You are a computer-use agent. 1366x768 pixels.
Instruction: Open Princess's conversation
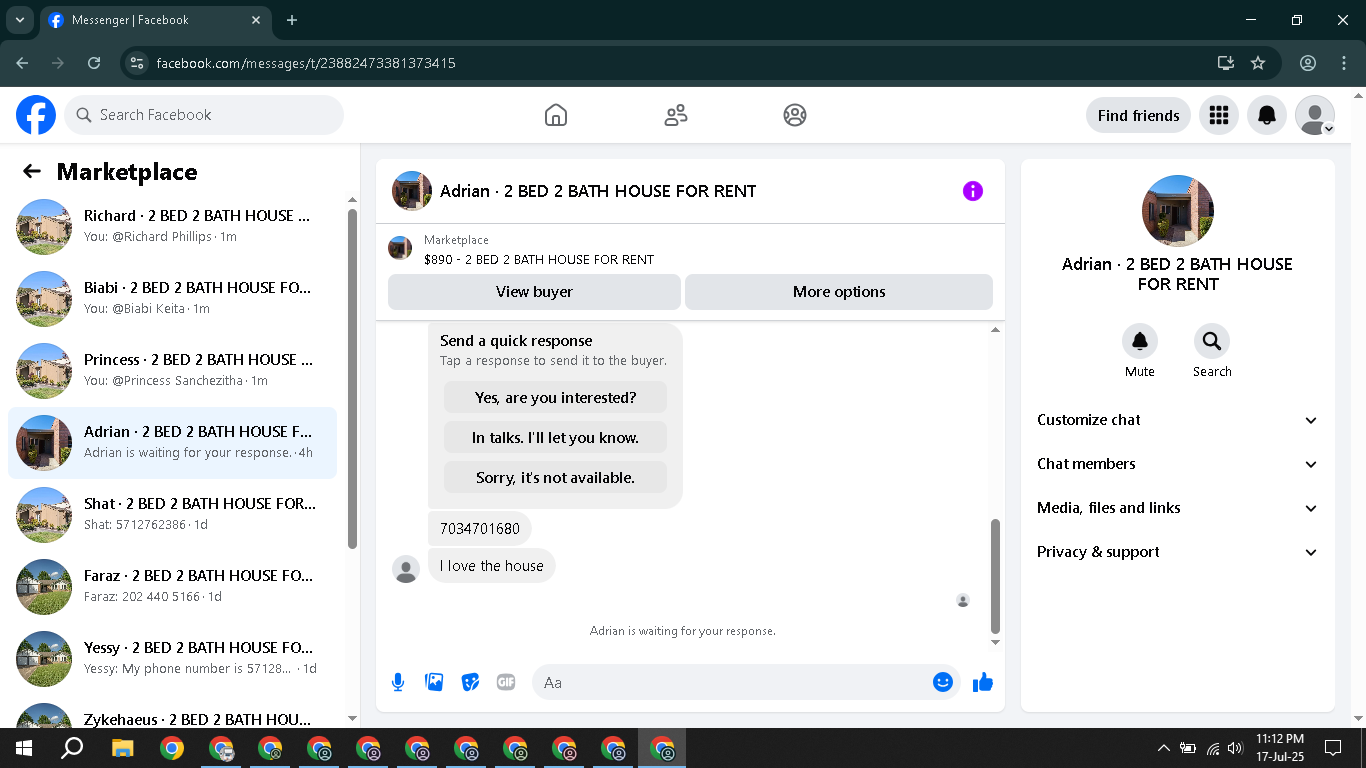[172, 371]
